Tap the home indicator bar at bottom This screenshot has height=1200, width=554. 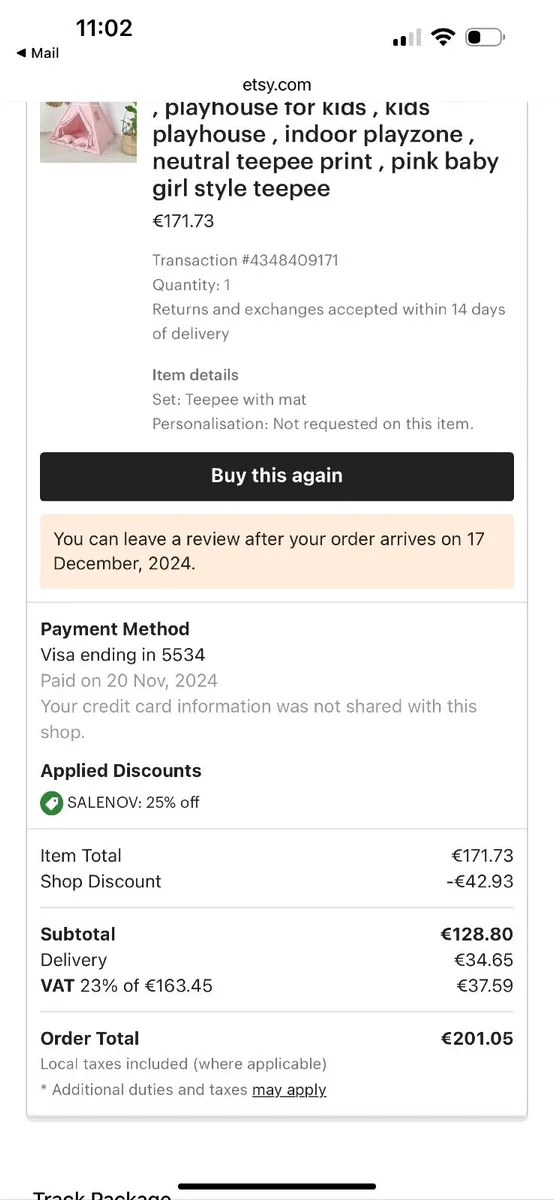(277, 1186)
